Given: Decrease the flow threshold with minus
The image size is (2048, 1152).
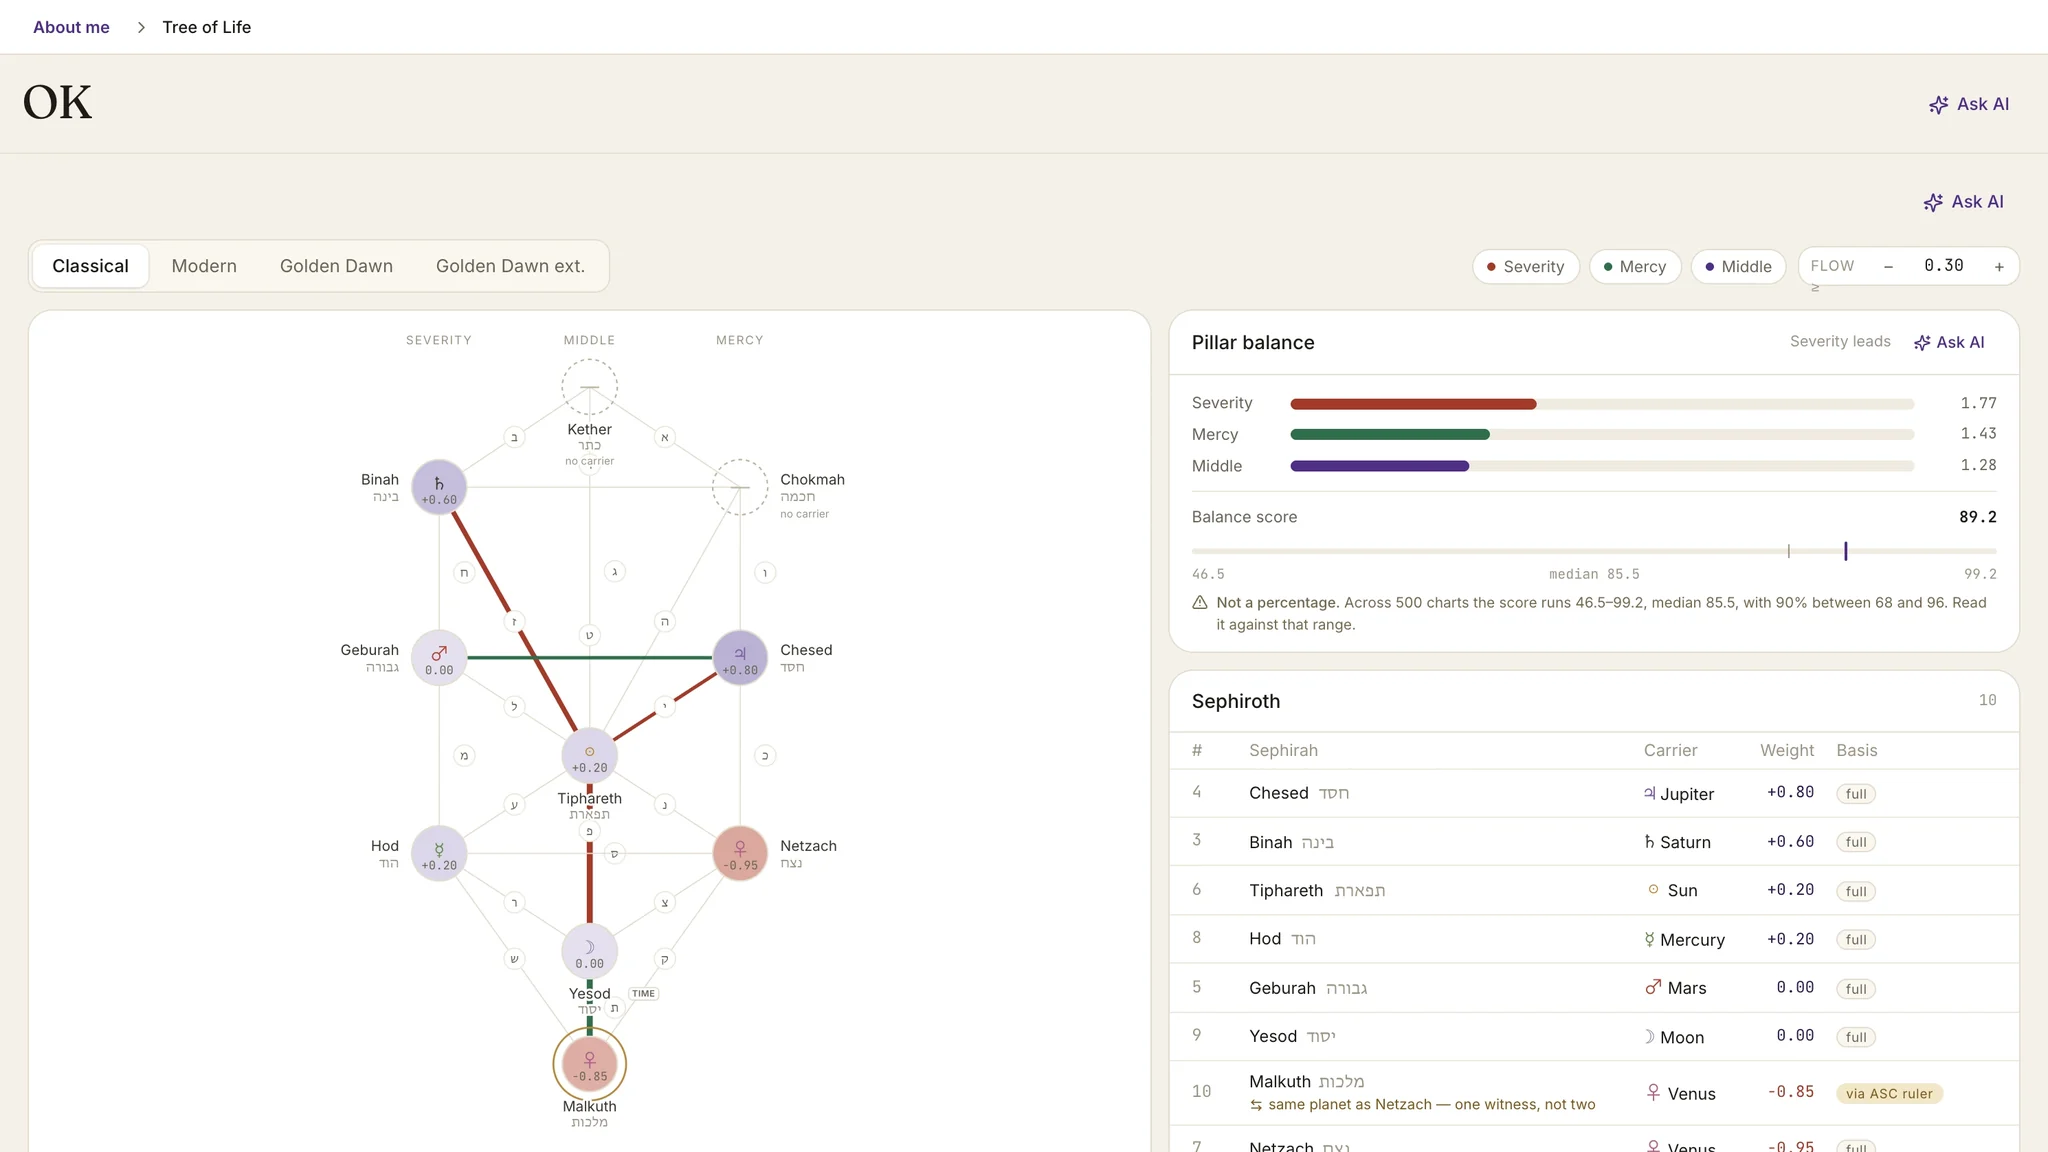Looking at the screenshot, I should point(1888,266).
